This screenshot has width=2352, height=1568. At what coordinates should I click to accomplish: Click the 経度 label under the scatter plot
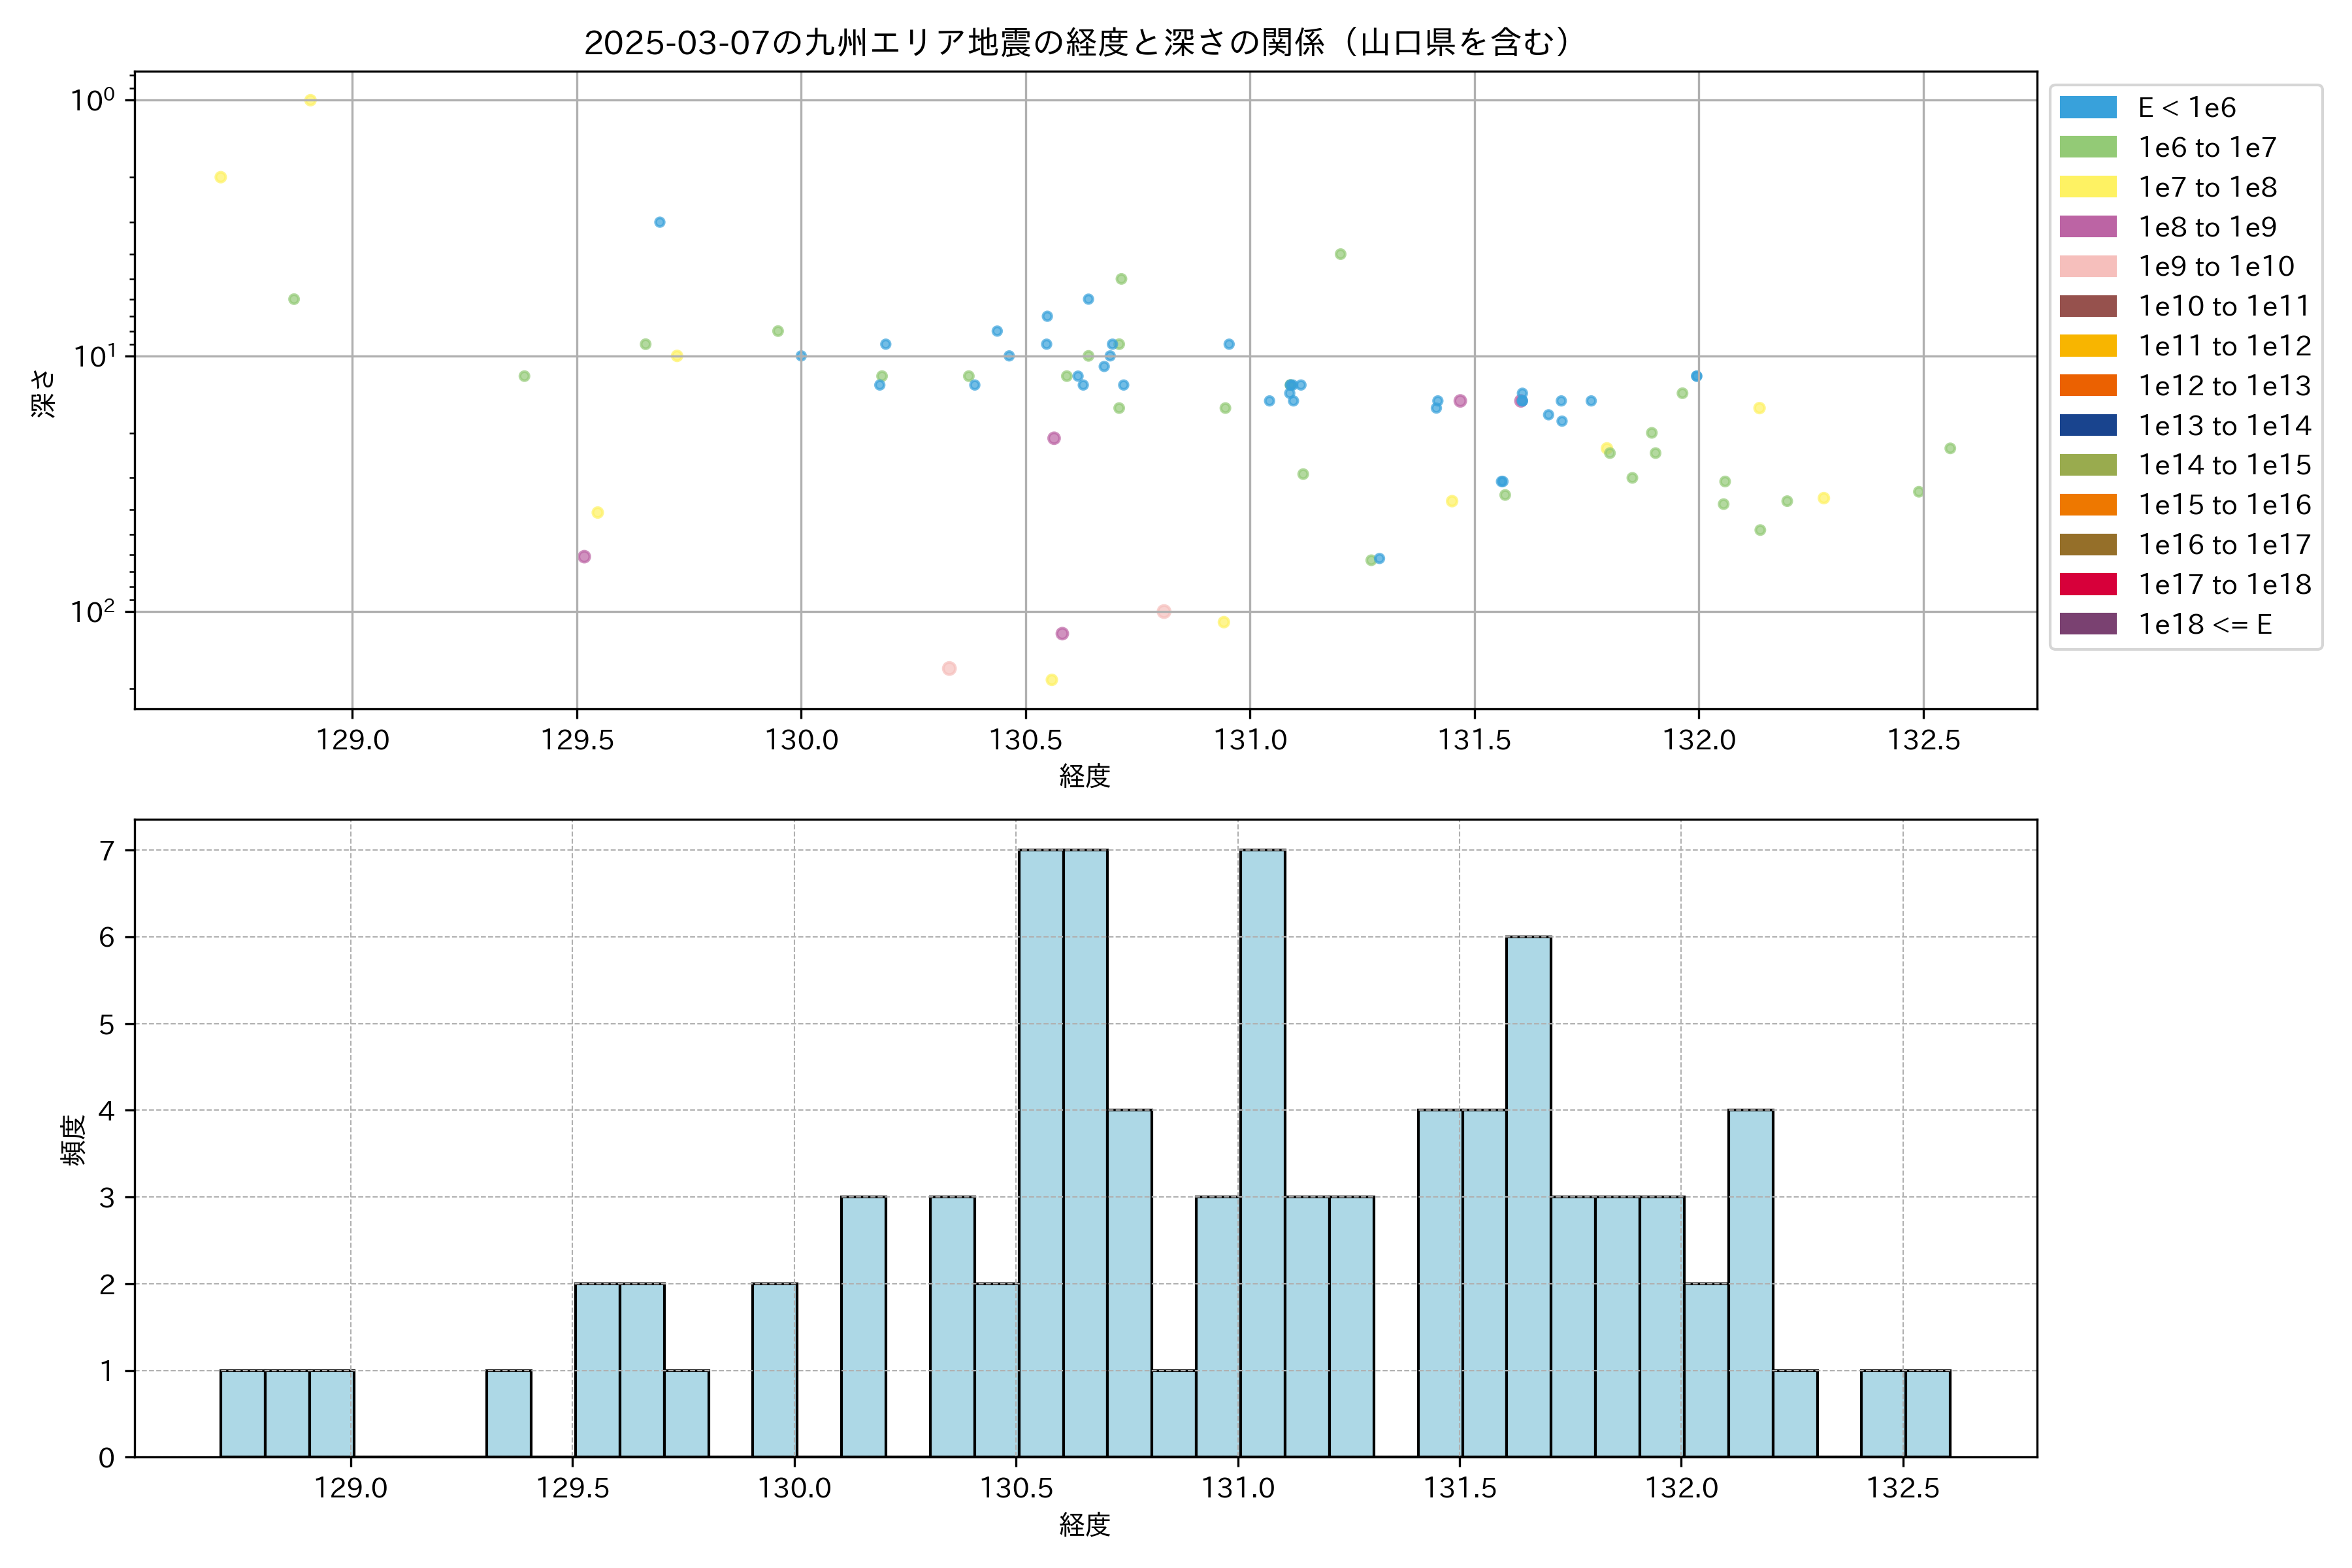coord(1084,776)
